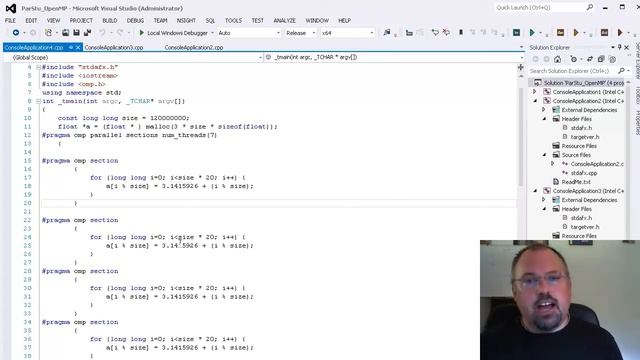Click the Solution Explorer Back icon
Image resolution: width=640 pixels, height=360 pixels.
536,59
